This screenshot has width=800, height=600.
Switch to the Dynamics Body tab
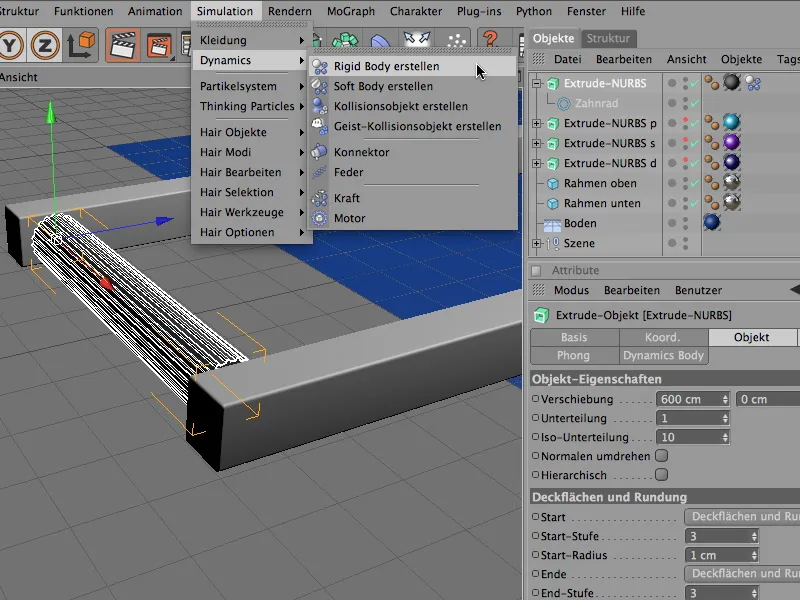(x=663, y=355)
